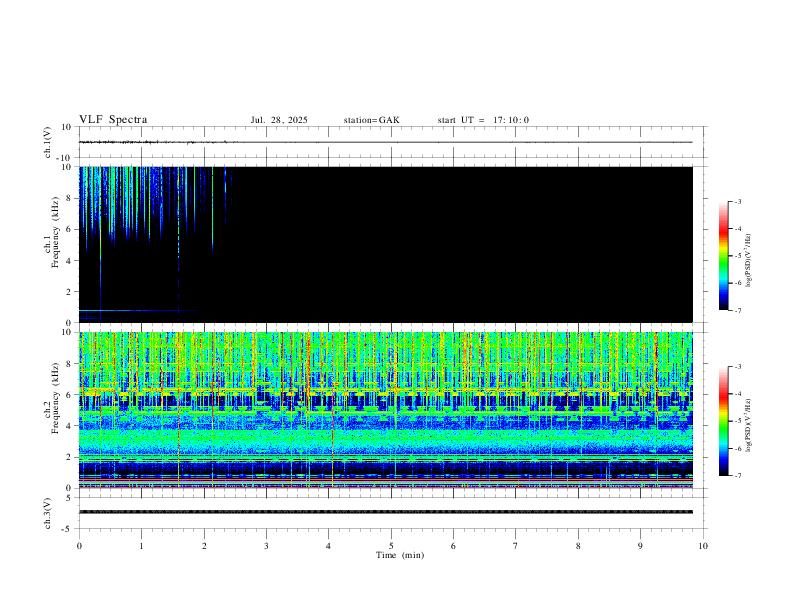Click the lower colorbar log(PSD) unit label
792x612 pixels.
pos(749,425)
